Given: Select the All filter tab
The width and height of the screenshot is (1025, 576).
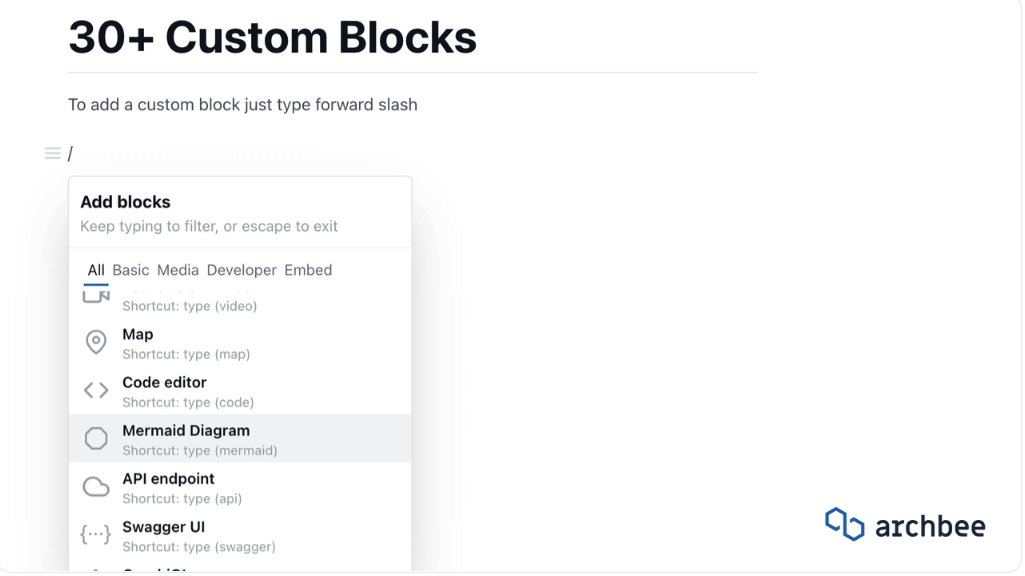Looking at the screenshot, I should click(x=96, y=270).
